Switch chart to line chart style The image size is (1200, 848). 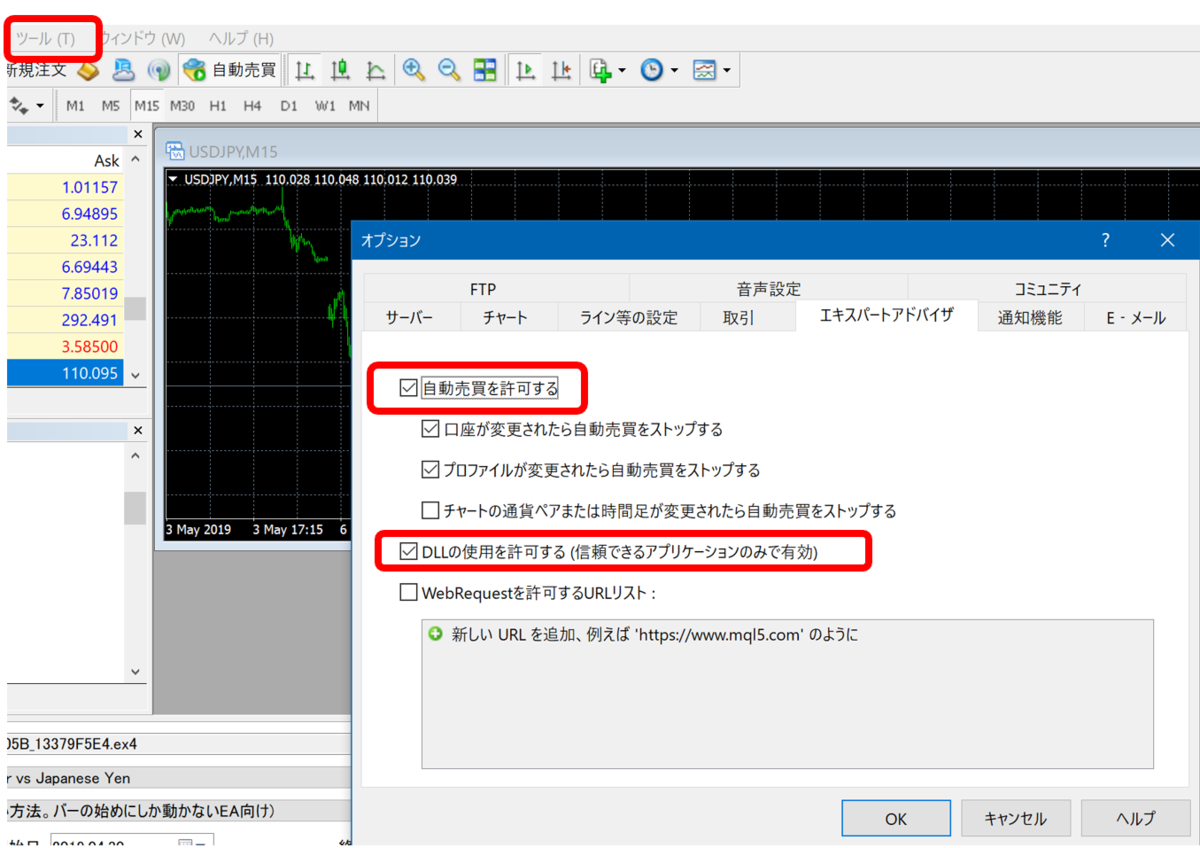(x=375, y=71)
